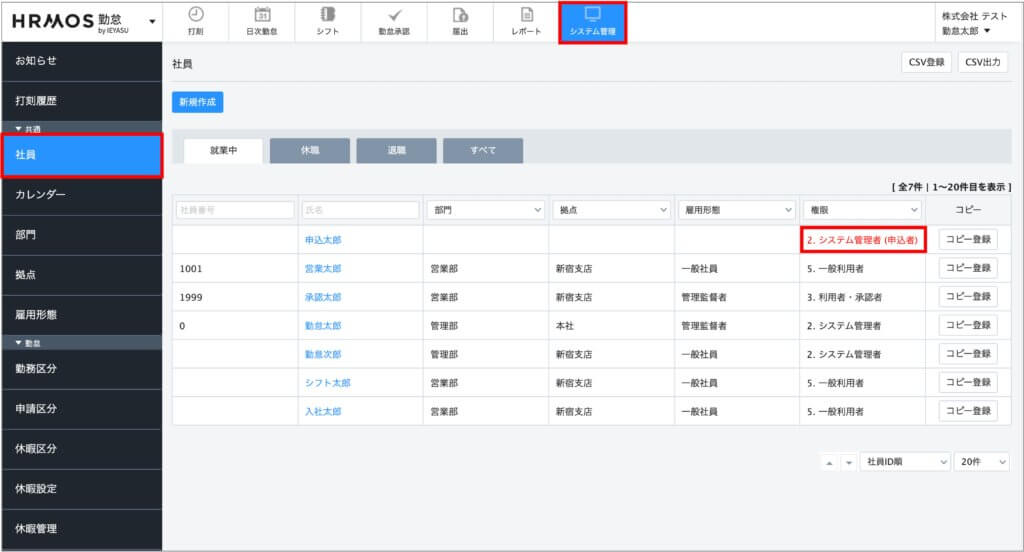Click the 新規作成 button
The height and width of the screenshot is (552, 1024).
(x=196, y=102)
